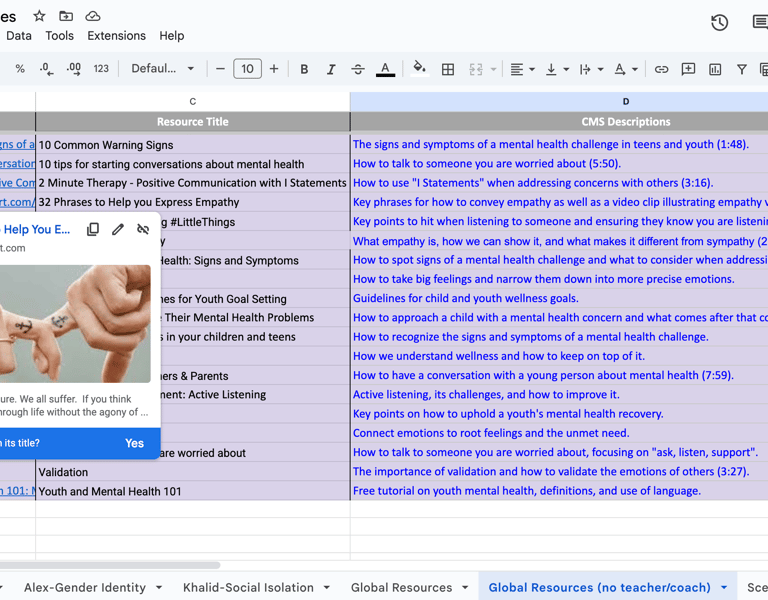This screenshot has width=768, height=600.
Task: Open the Extensions menu
Action: tap(117, 36)
